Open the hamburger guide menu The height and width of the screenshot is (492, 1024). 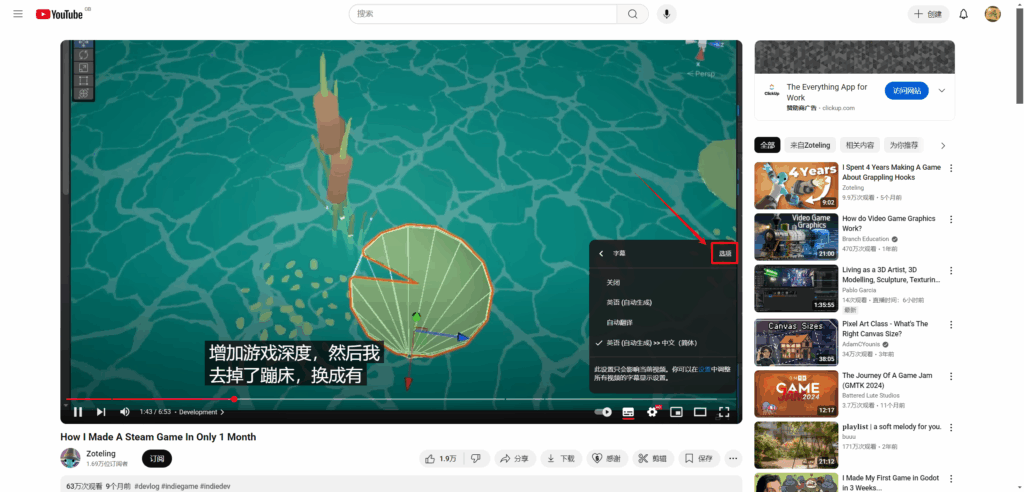(18, 14)
